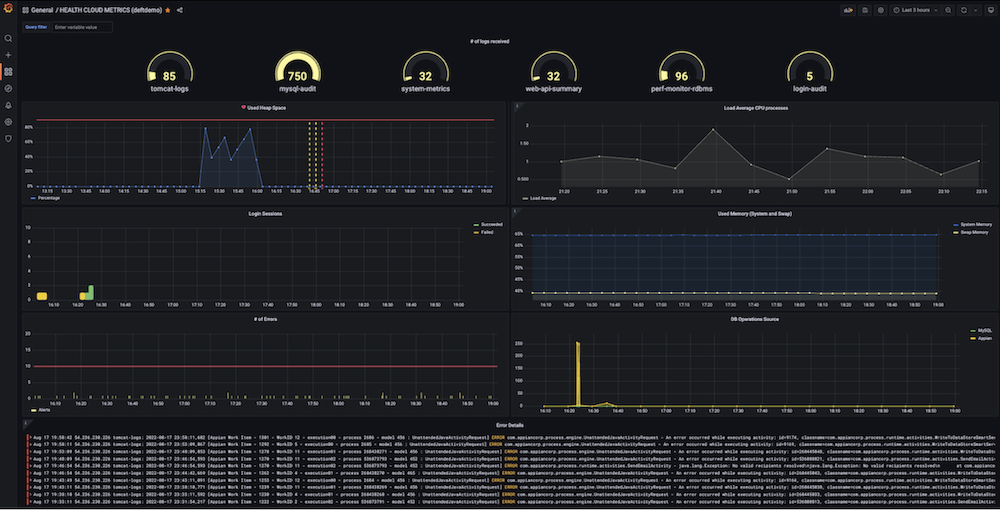The image size is (1000, 511).
Task: Click the Enter variable value field
Action: coord(82,27)
